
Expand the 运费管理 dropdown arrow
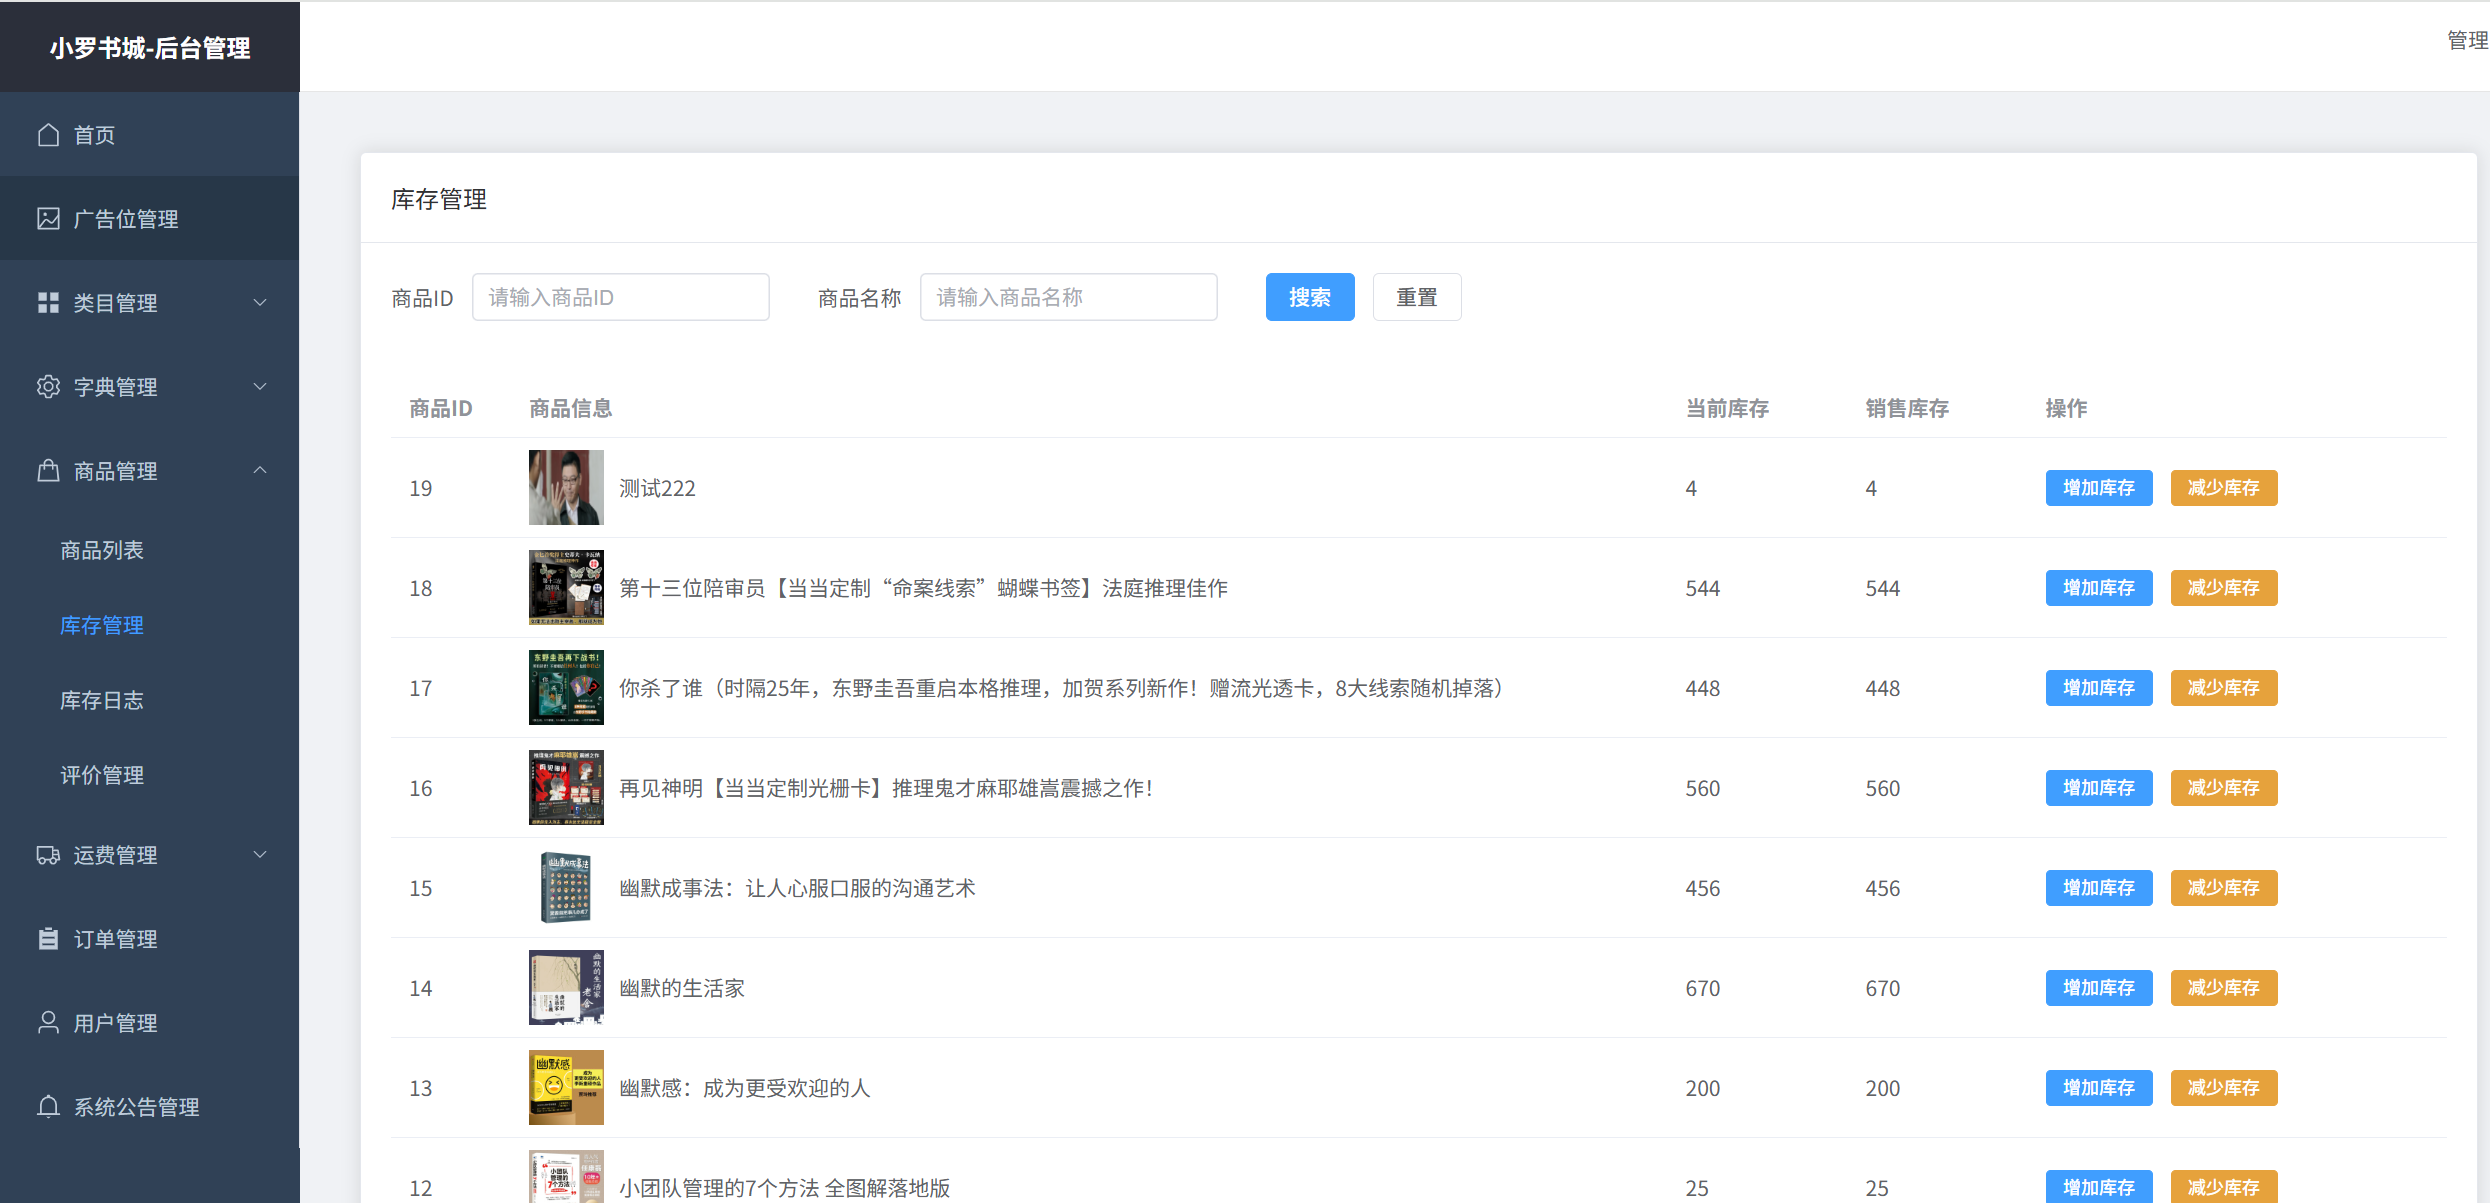pos(260,854)
